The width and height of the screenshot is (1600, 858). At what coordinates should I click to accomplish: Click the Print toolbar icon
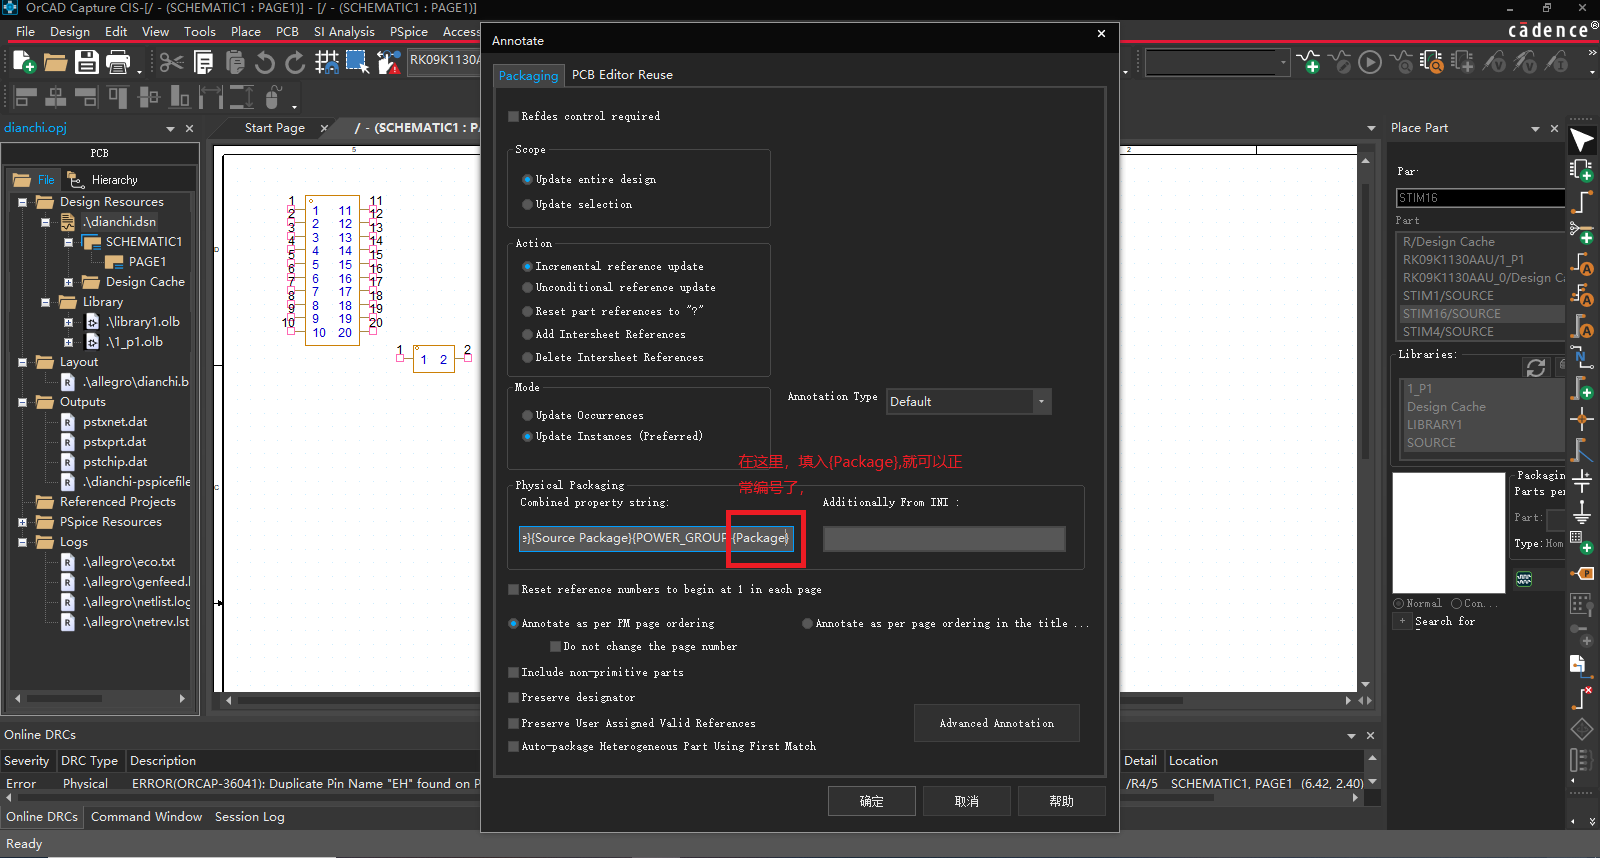point(118,62)
